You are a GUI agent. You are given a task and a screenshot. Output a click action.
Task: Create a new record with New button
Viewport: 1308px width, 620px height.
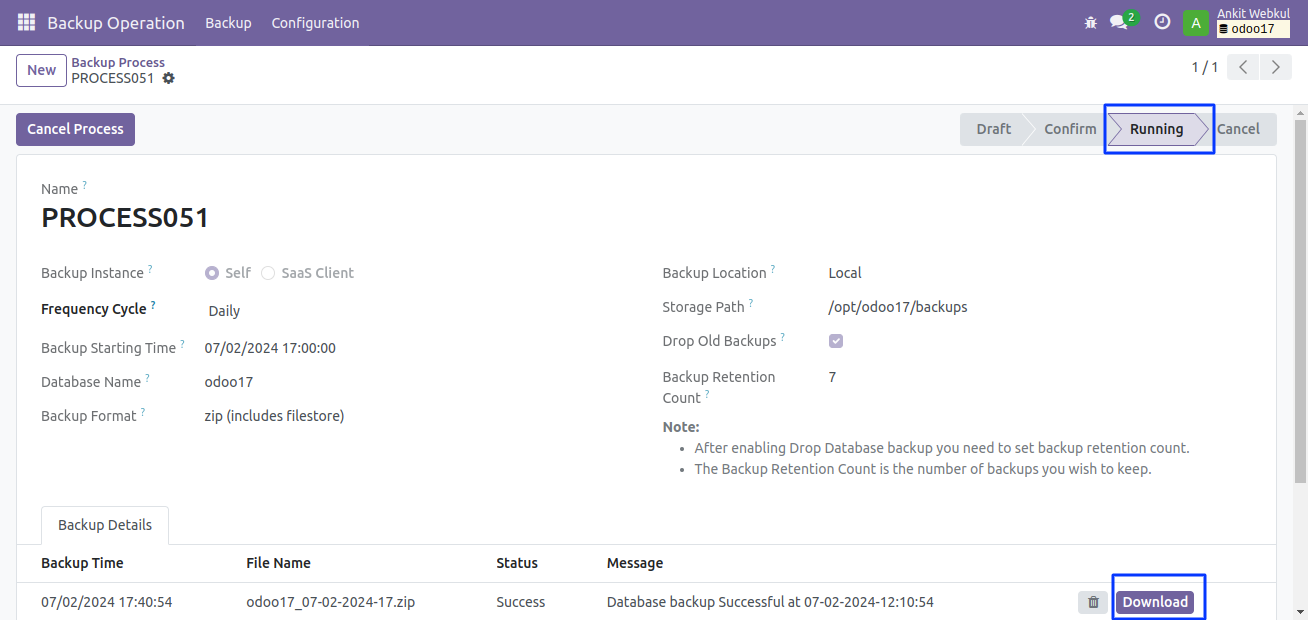click(41, 70)
